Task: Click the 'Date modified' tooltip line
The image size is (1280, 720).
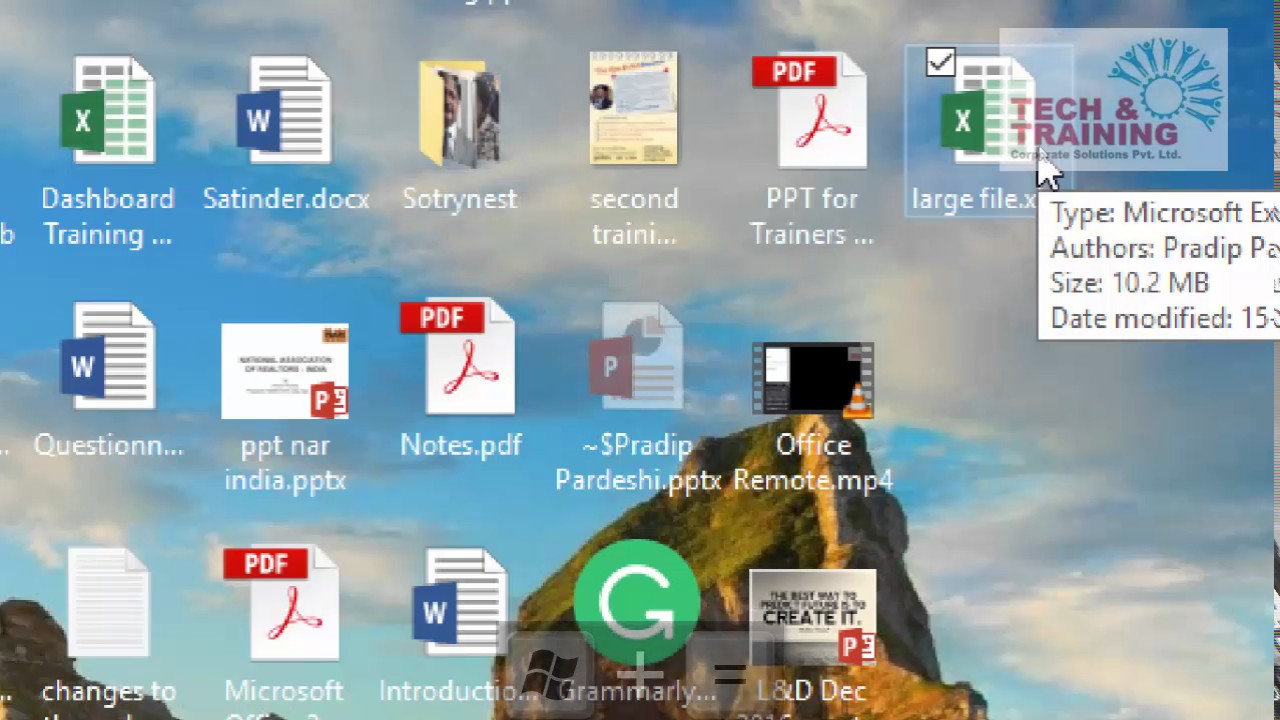Action: [1164, 318]
